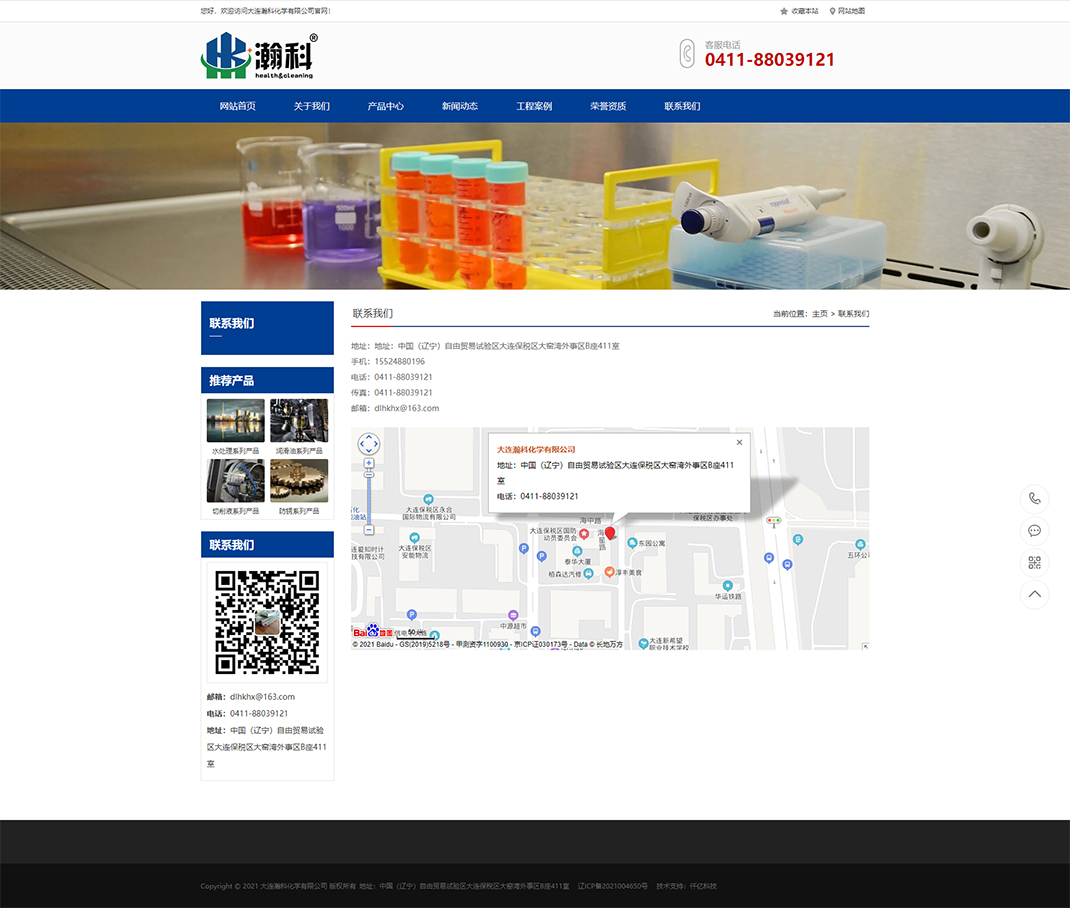The width and height of the screenshot is (1070, 908).
Task: Close the map info popup
Action: click(x=740, y=442)
